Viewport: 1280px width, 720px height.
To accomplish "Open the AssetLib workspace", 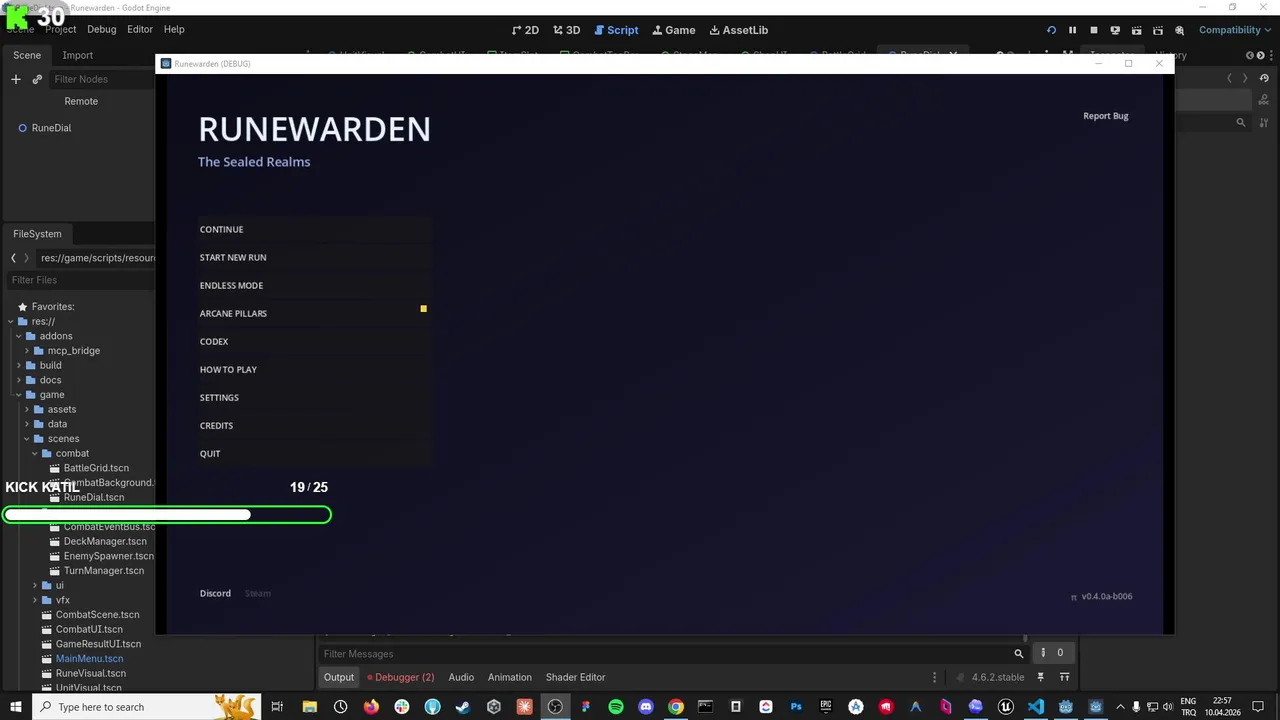I will tap(739, 30).
